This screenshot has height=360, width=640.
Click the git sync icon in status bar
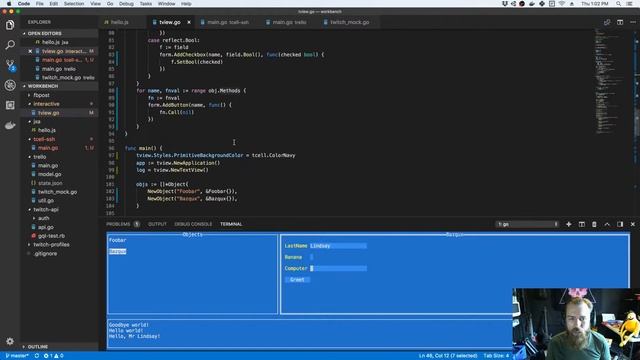[37, 356]
